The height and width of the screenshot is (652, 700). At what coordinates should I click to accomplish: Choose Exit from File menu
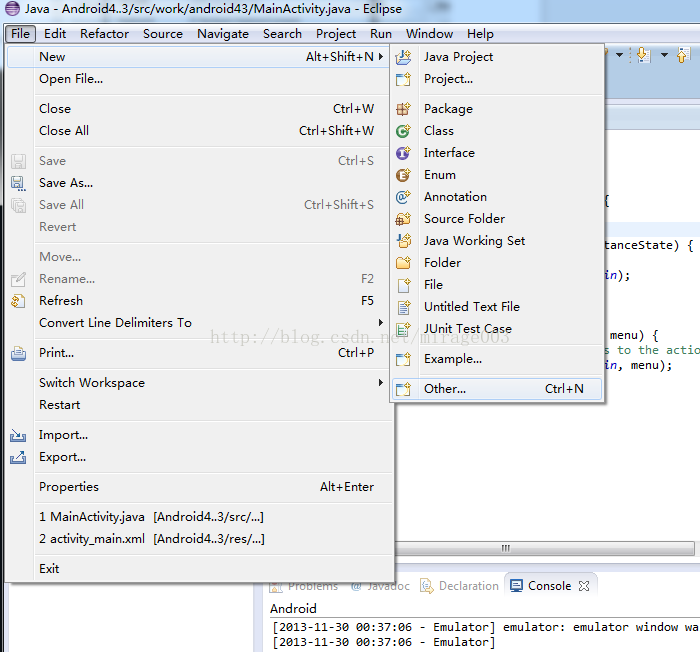(x=199, y=568)
